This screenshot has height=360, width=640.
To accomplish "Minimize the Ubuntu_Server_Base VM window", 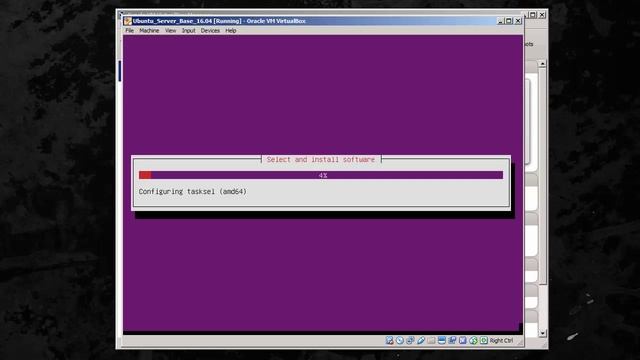I will click(x=500, y=21).
